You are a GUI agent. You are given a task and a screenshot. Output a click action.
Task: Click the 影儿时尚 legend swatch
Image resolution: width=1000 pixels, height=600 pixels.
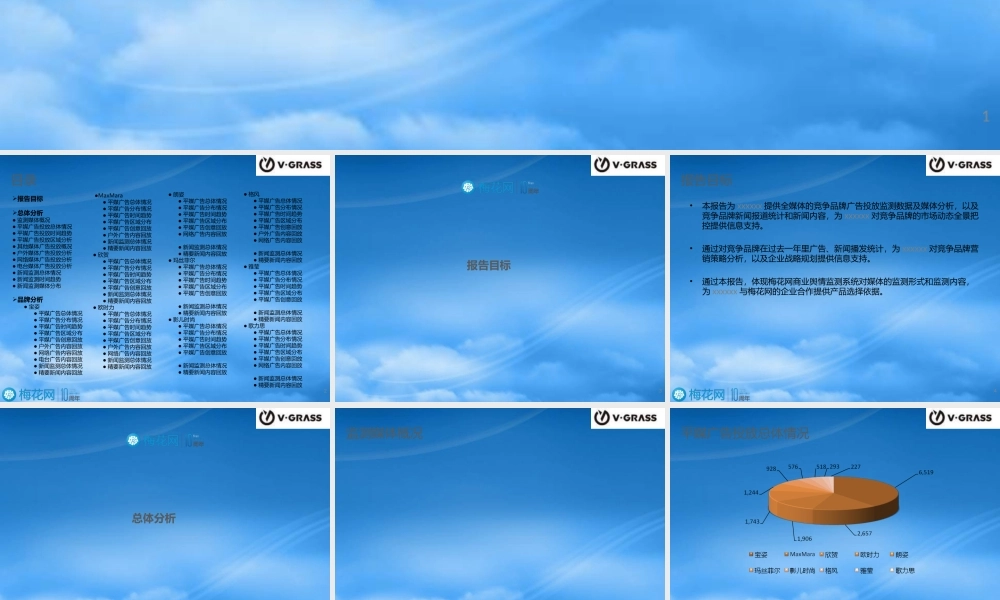click(786, 570)
